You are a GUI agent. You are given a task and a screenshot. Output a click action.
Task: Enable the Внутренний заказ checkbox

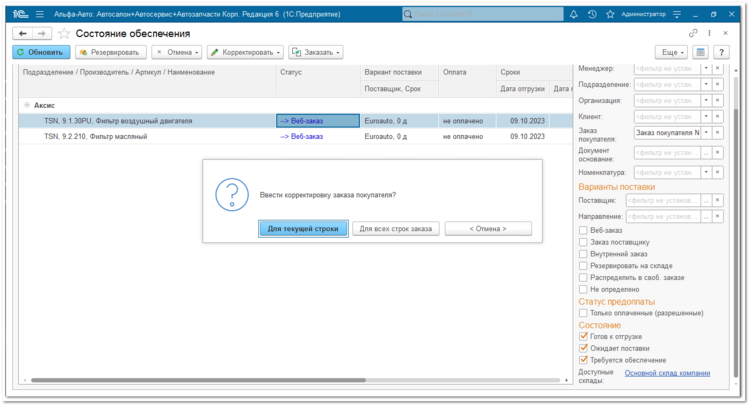point(583,254)
